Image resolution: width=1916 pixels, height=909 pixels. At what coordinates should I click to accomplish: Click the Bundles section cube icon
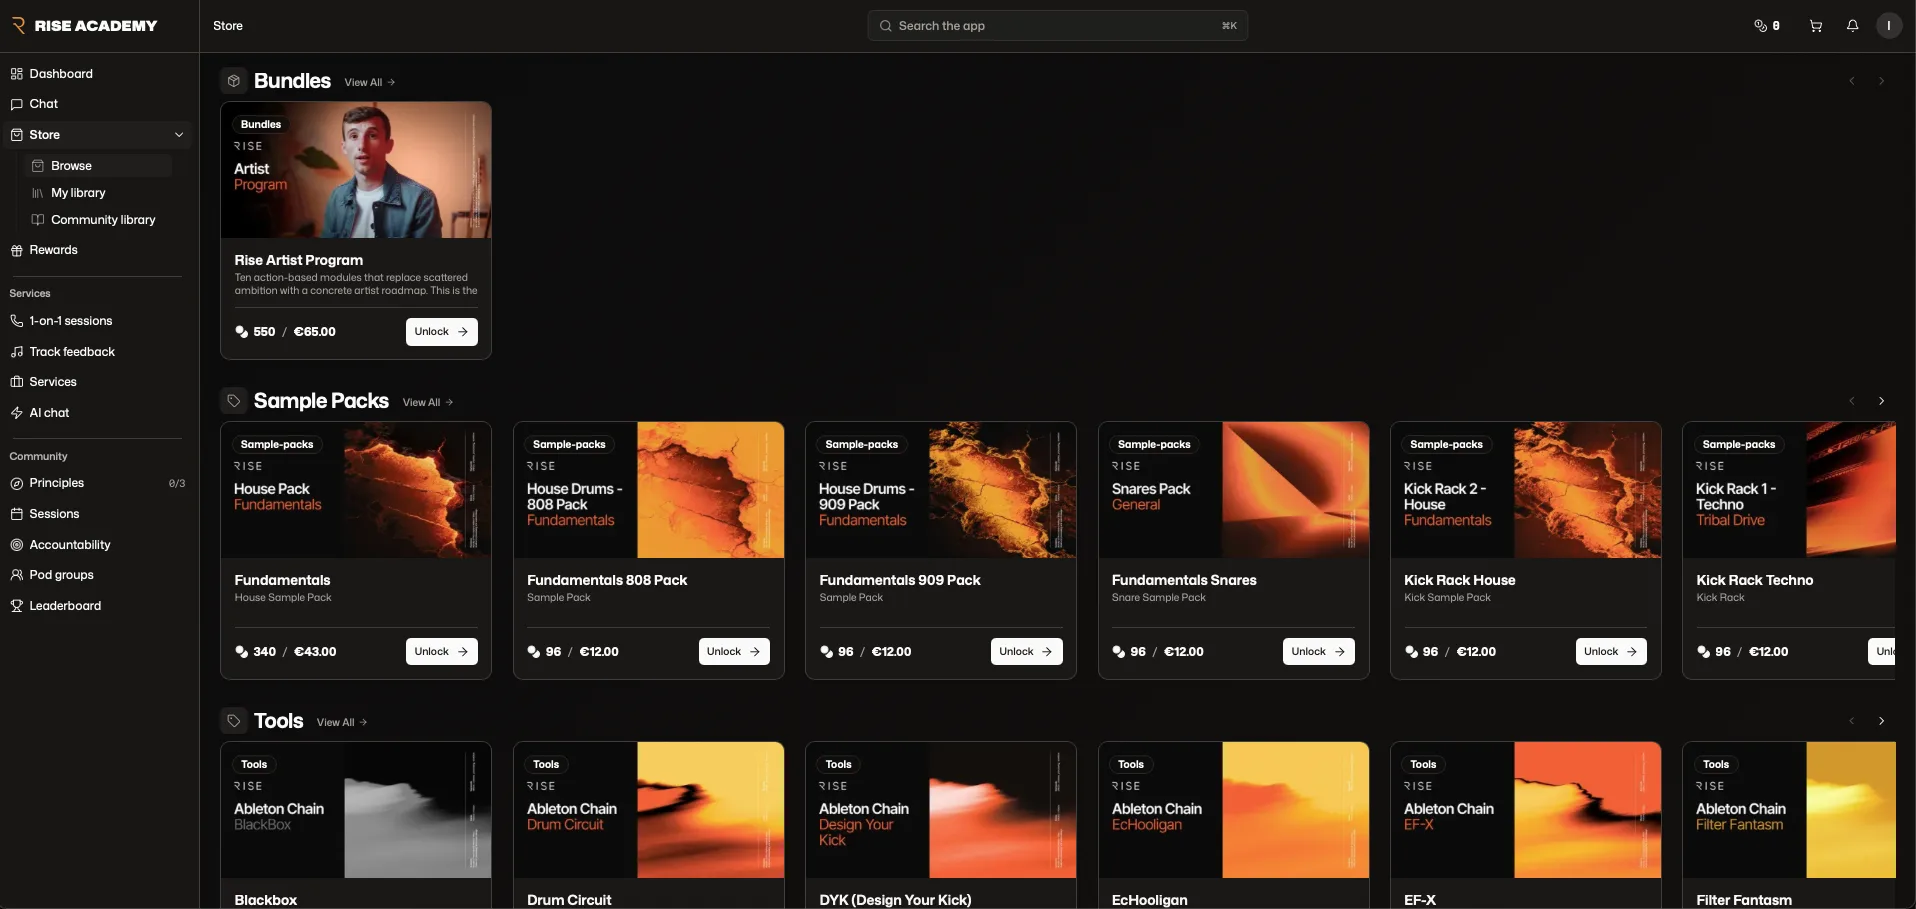tap(233, 81)
